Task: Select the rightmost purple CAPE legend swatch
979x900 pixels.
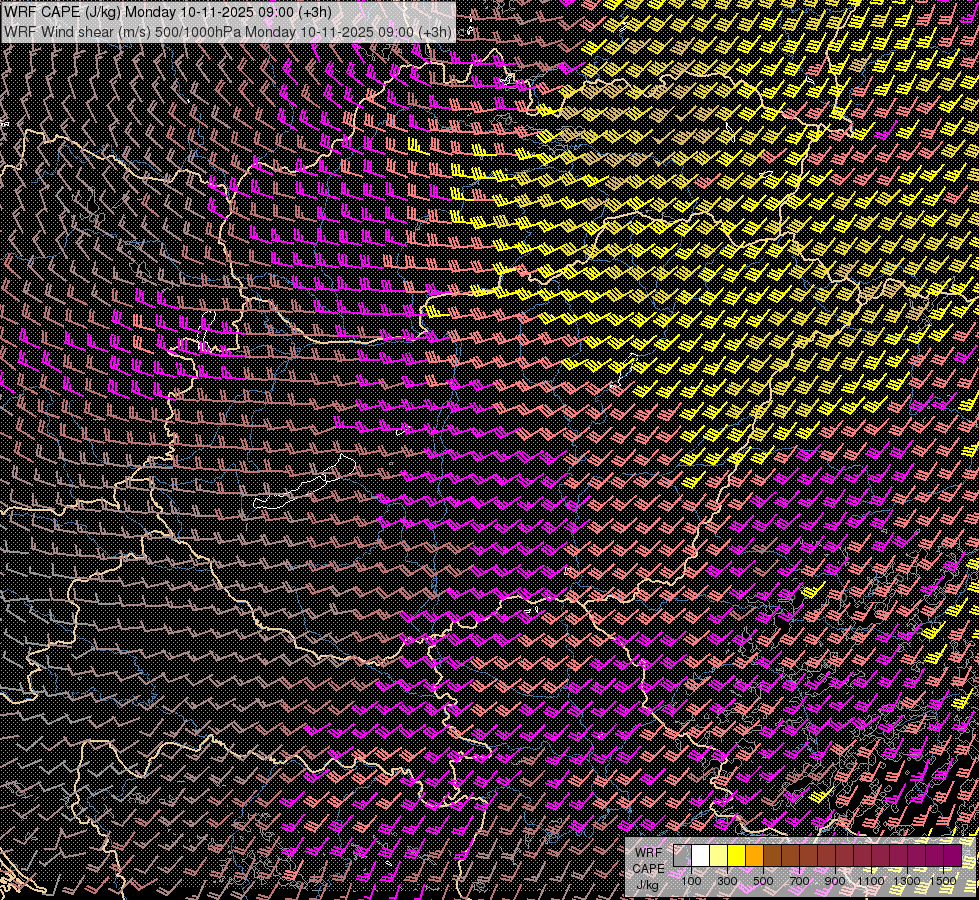Action: click(x=952, y=855)
